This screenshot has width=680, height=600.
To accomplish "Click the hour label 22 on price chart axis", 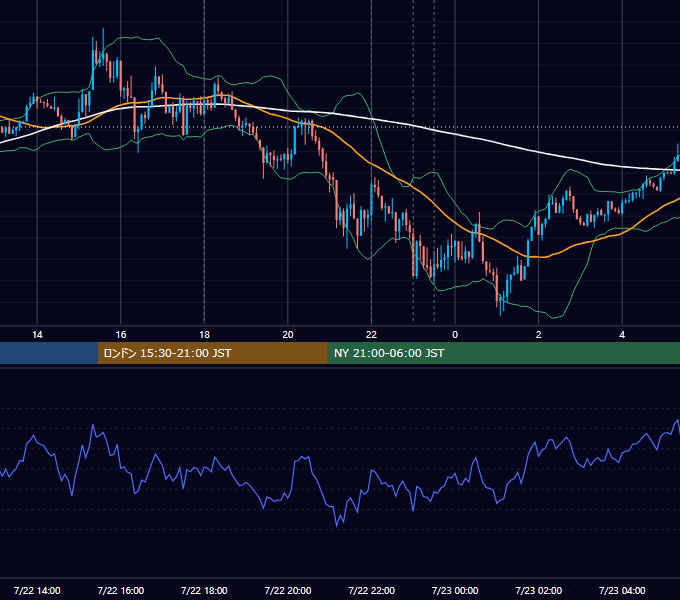I will coord(371,335).
